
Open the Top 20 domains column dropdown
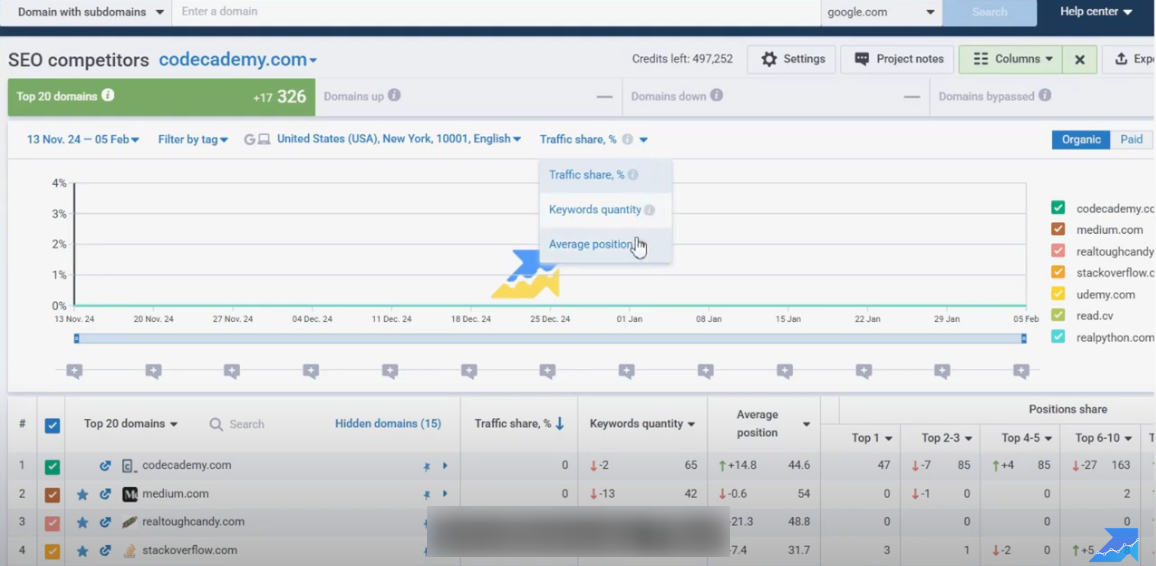pyautogui.click(x=130, y=424)
